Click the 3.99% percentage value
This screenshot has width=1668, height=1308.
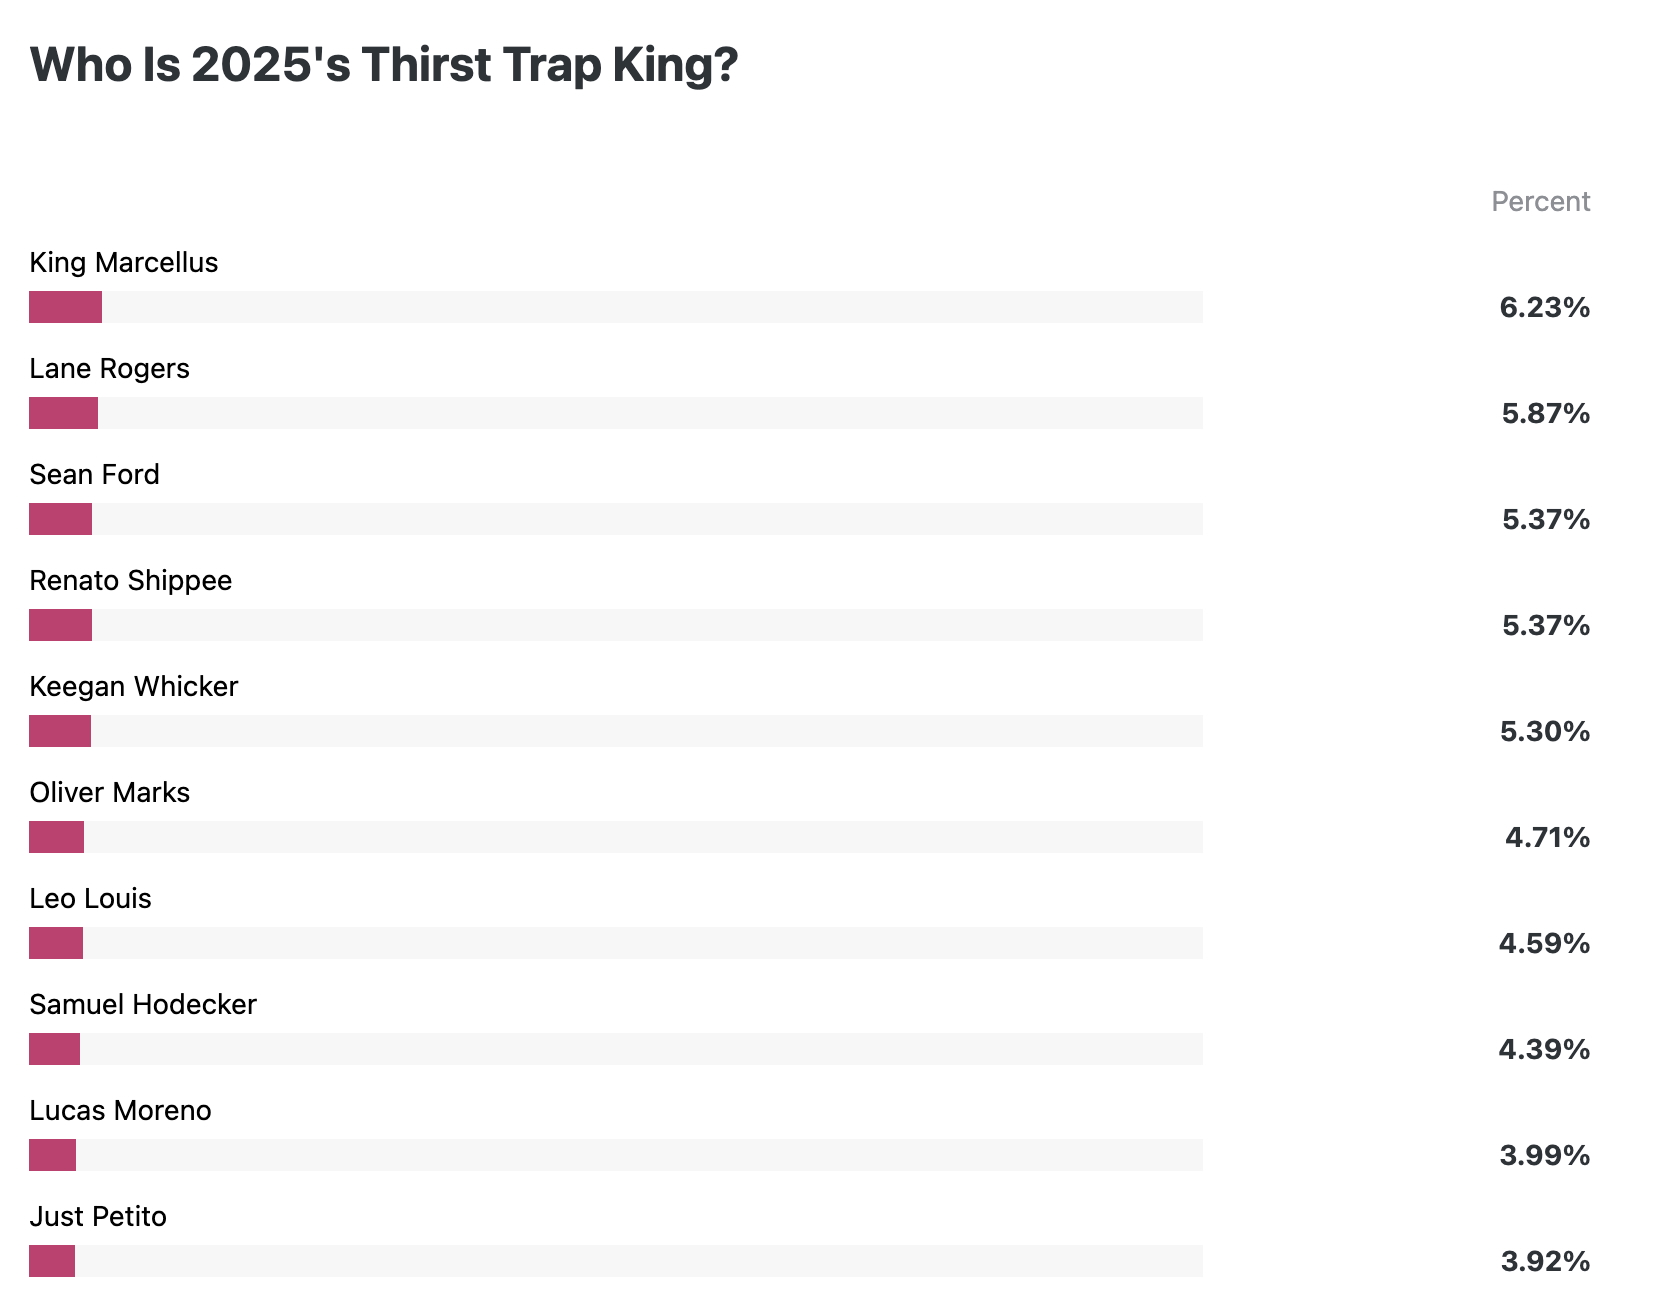point(1544,1156)
